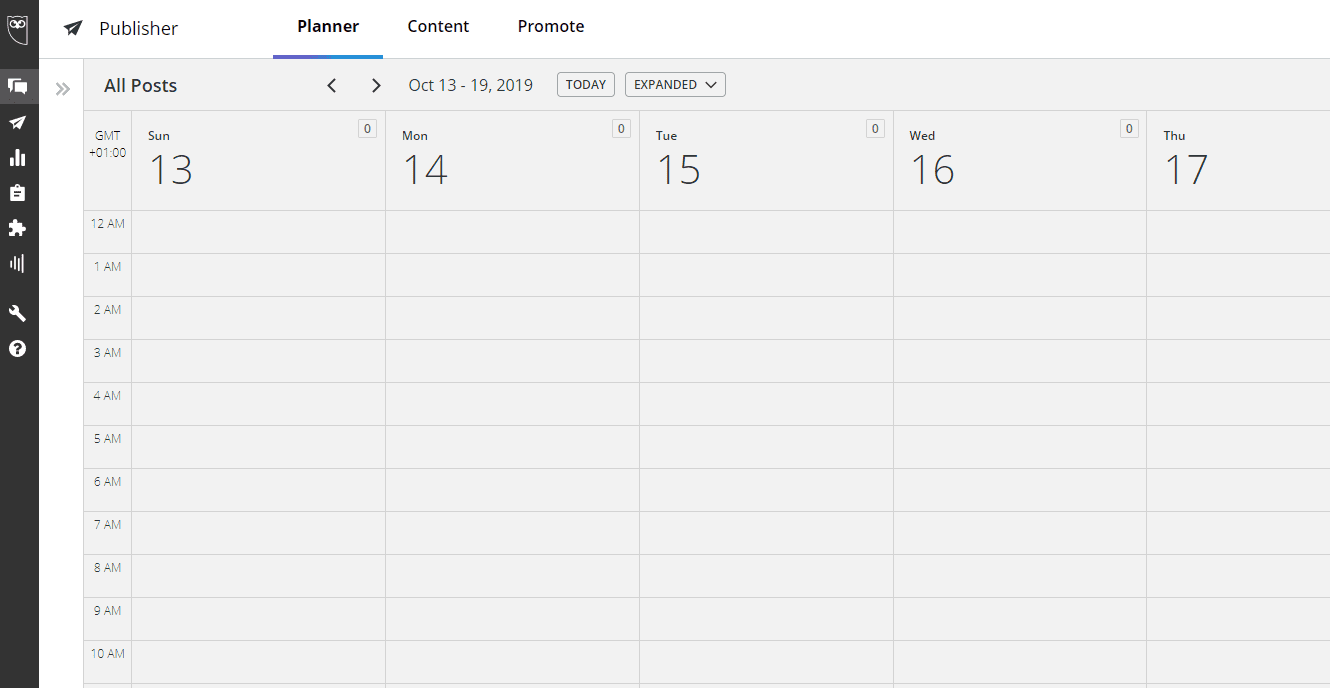1330x688 pixels.
Task: Click the 1 AM time label
Action: (x=108, y=267)
